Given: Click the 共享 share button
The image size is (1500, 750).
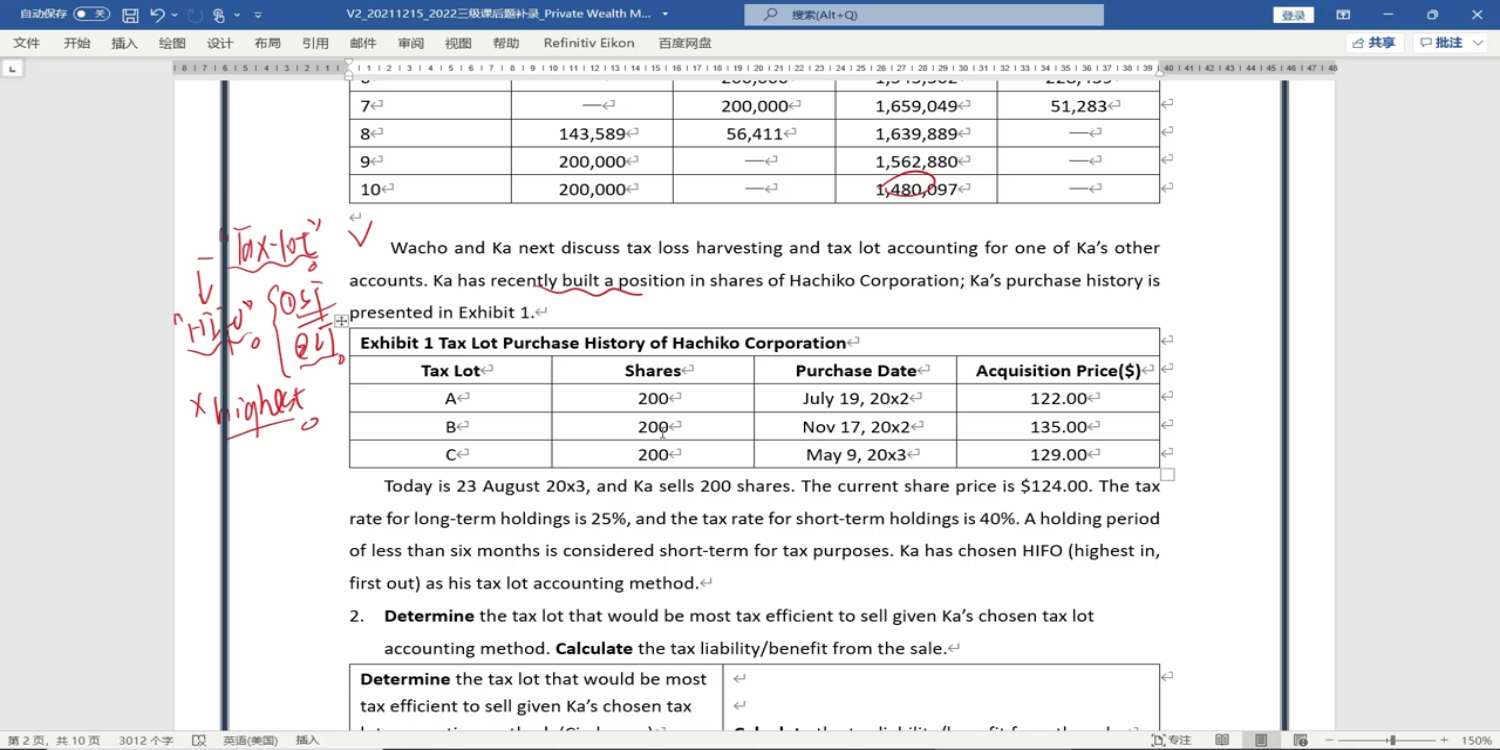Looking at the screenshot, I should tap(1375, 43).
